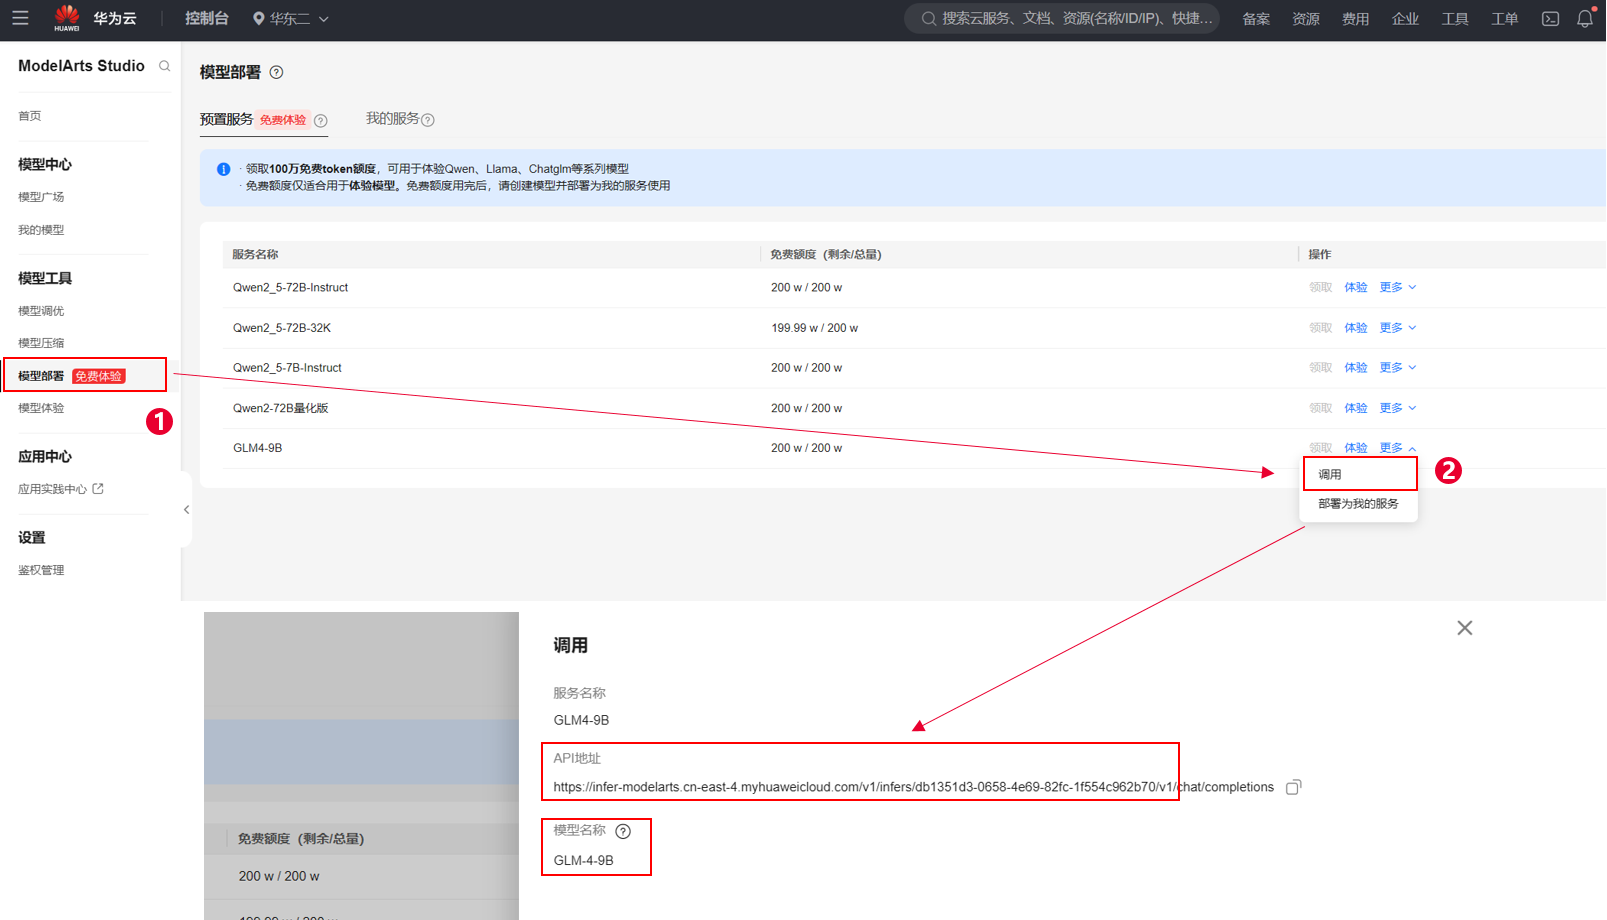Open the 企业 menu item

(1405, 19)
